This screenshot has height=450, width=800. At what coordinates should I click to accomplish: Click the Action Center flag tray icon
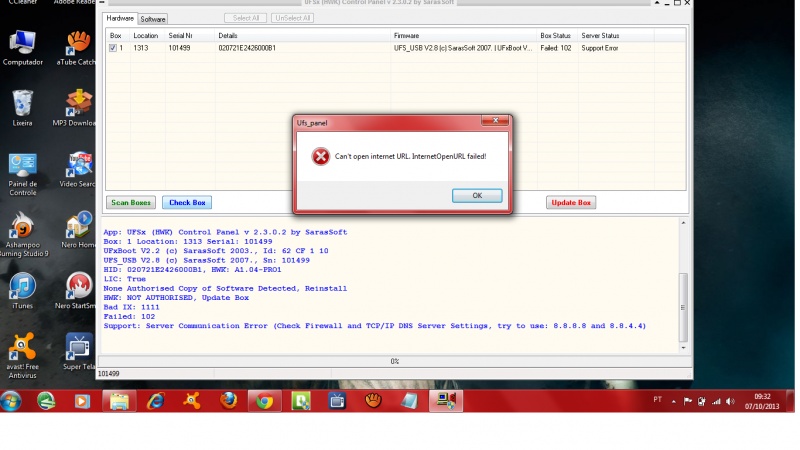click(x=688, y=402)
